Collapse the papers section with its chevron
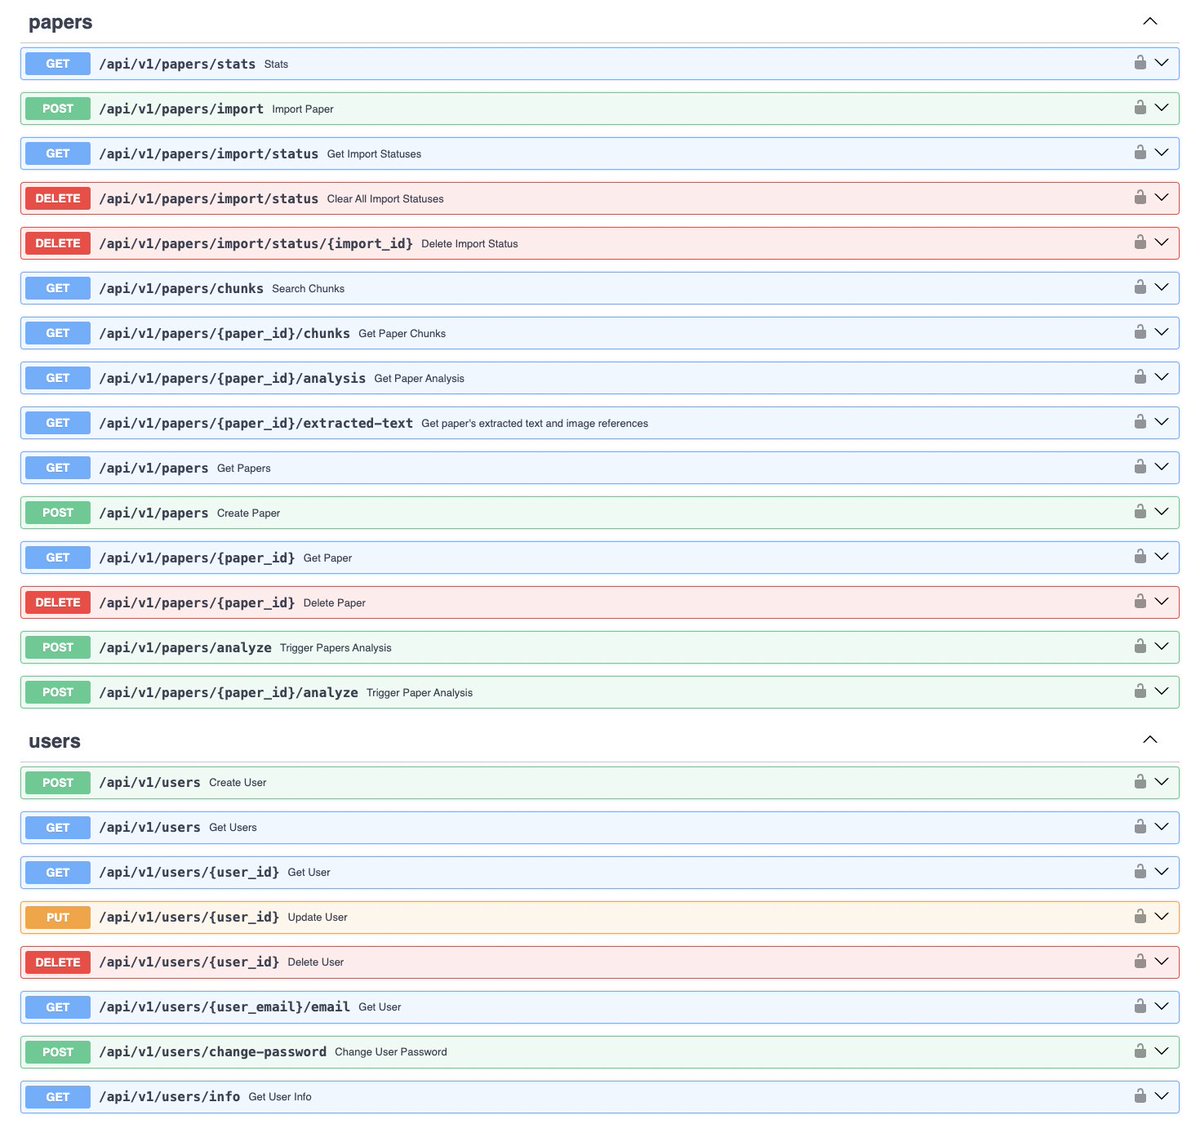 pyautogui.click(x=1150, y=21)
